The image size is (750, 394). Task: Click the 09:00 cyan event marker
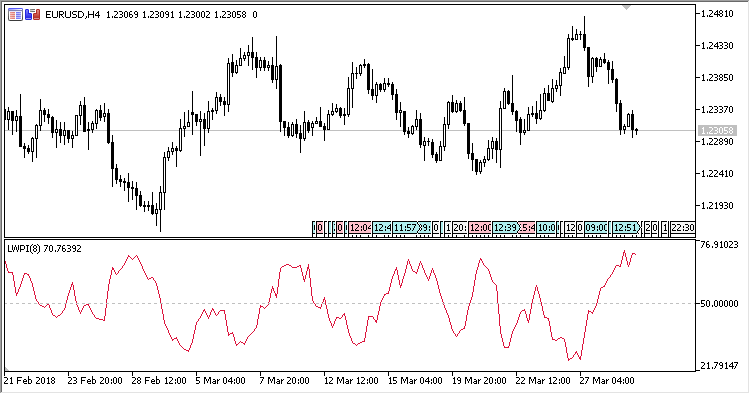[x=596, y=228]
